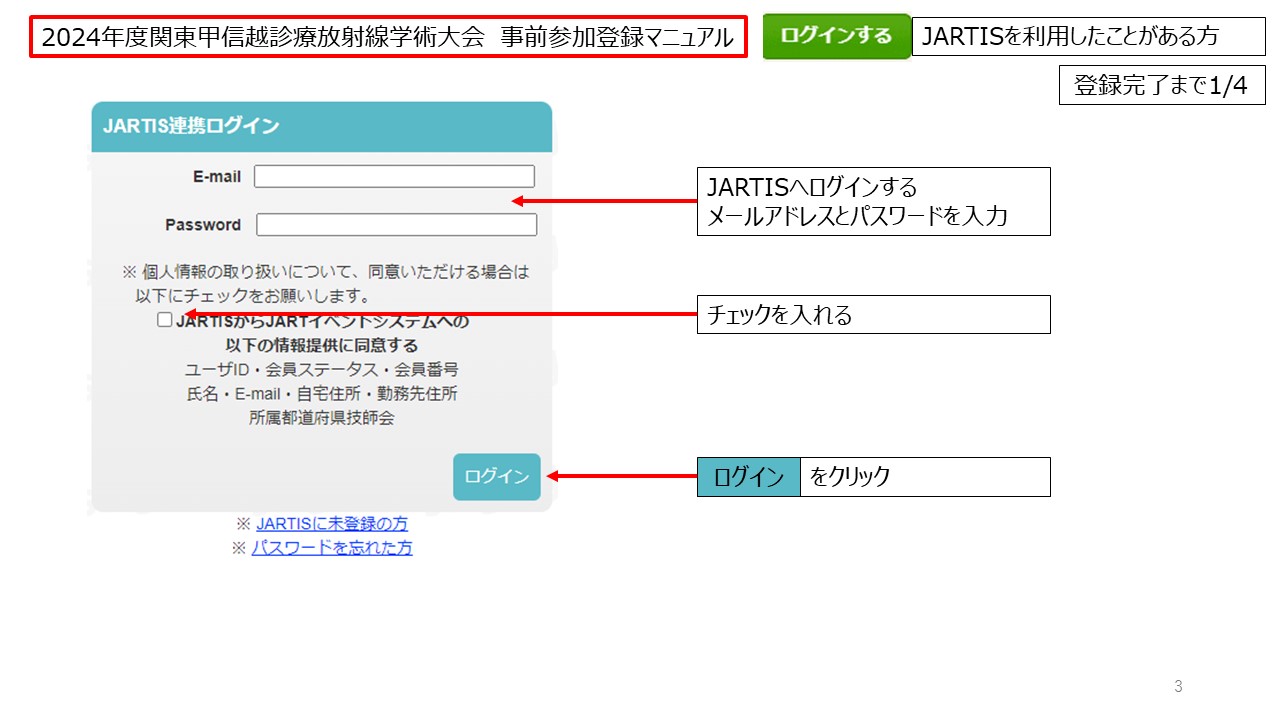1280x720 pixels.
Task: Click the JARTIS連携ログイン panel header
Action: pyautogui.click(x=321, y=127)
